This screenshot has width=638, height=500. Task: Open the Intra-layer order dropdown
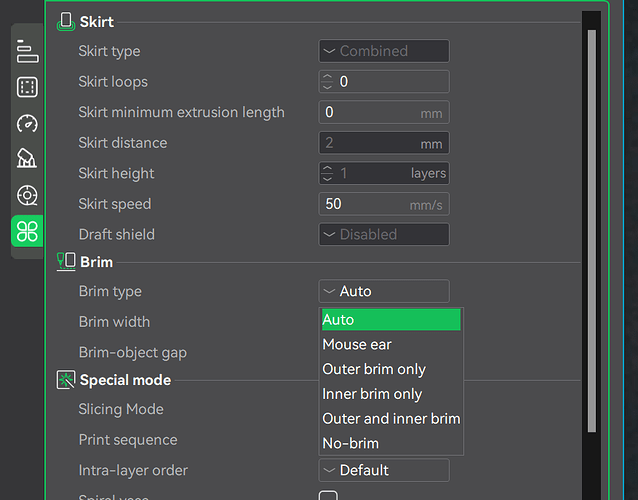point(384,470)
